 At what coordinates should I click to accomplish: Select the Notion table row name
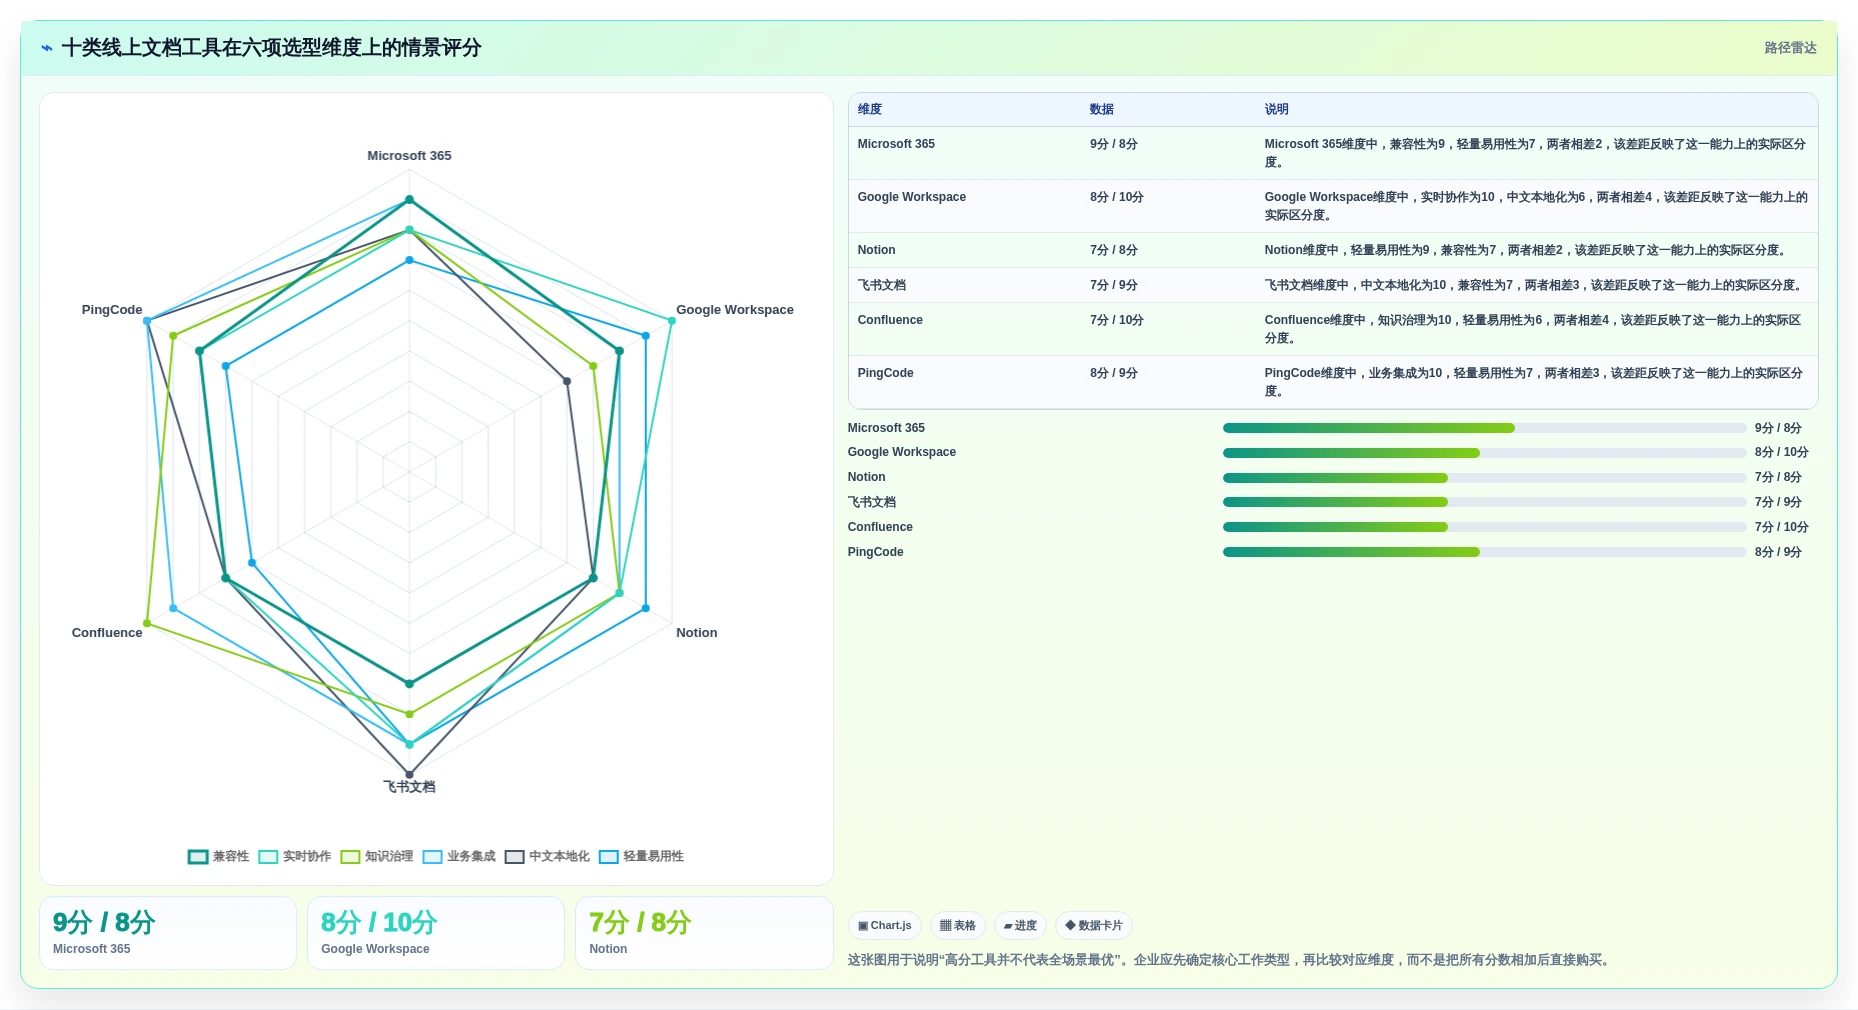876,250
